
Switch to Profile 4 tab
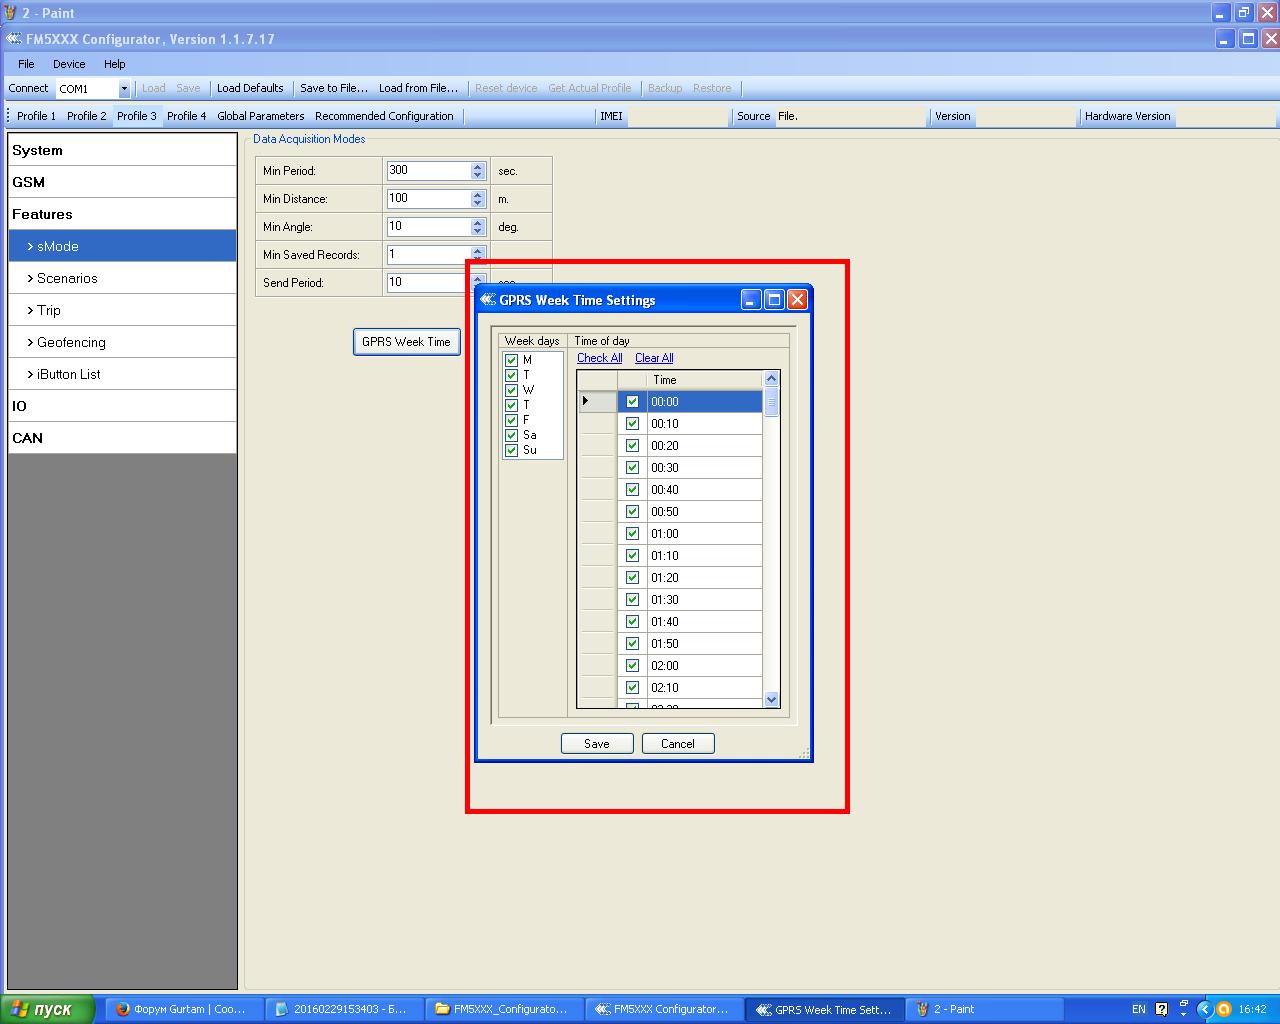tap(186, 116)
